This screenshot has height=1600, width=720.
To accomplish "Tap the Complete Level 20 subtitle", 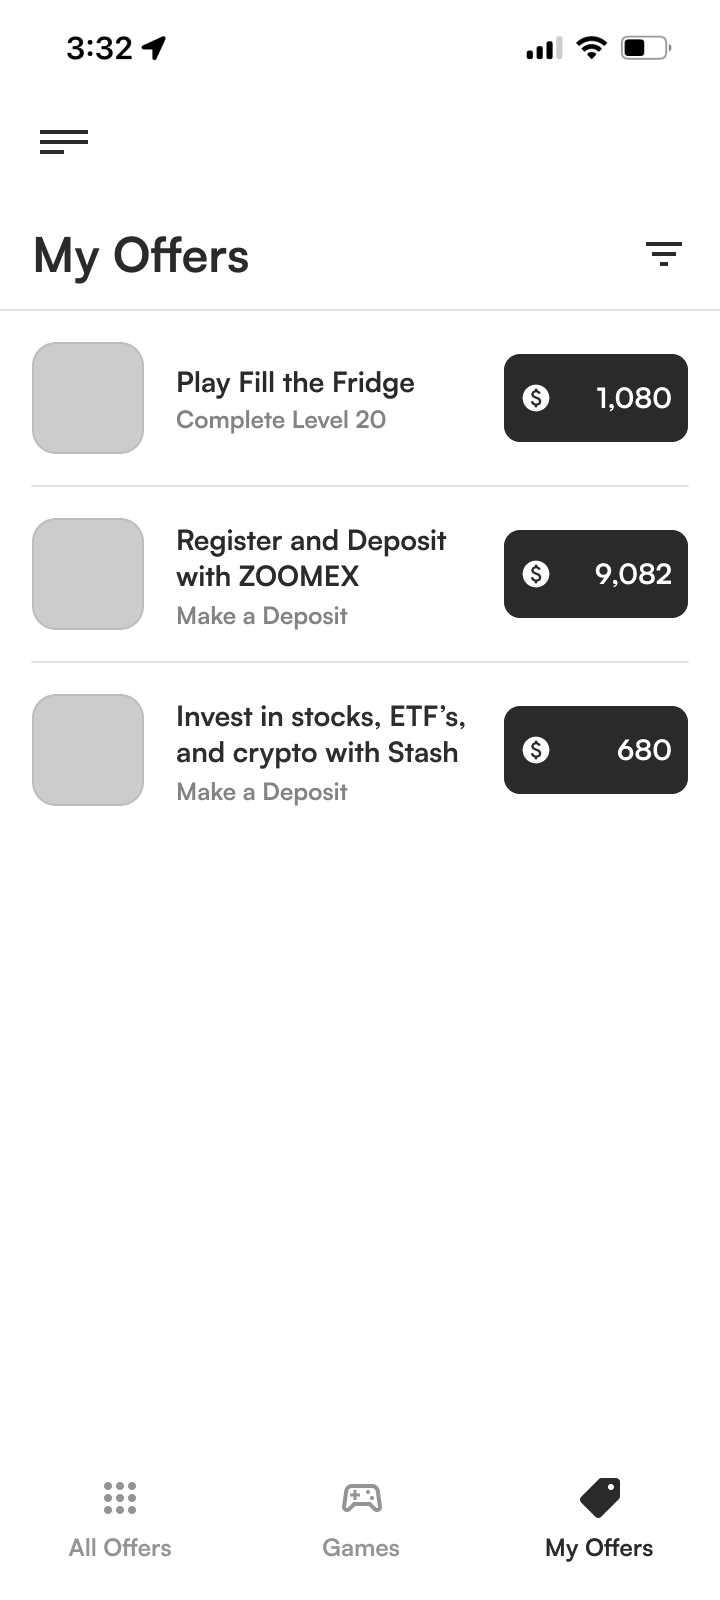I will pos(281,420).
